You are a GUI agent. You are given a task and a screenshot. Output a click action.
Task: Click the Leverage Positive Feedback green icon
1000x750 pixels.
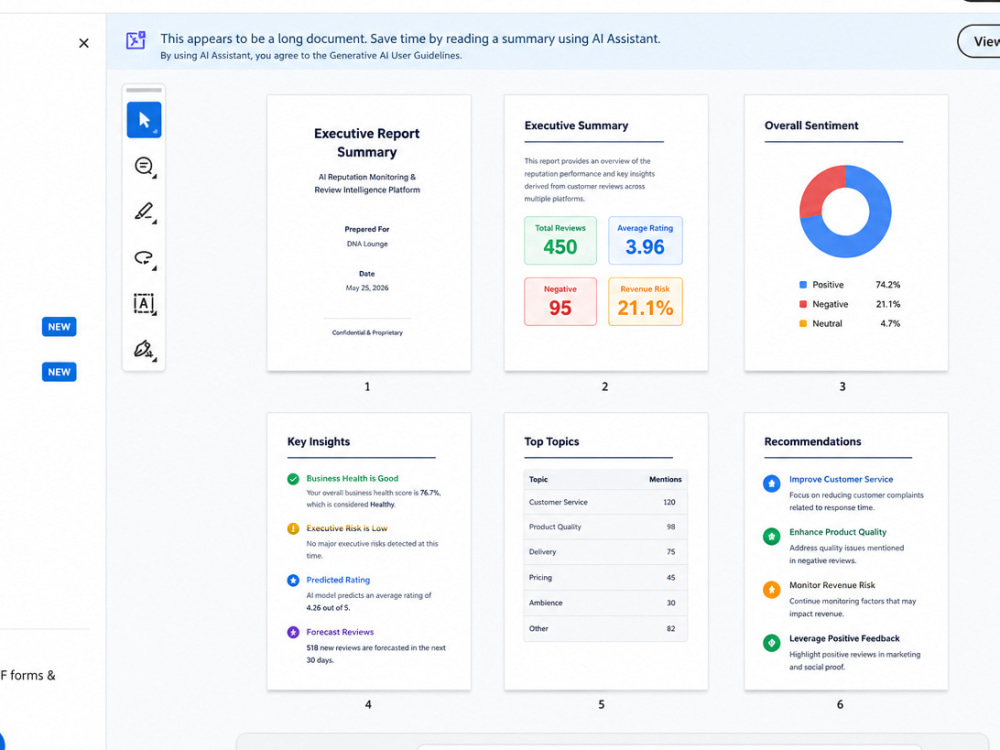[772, 643]
